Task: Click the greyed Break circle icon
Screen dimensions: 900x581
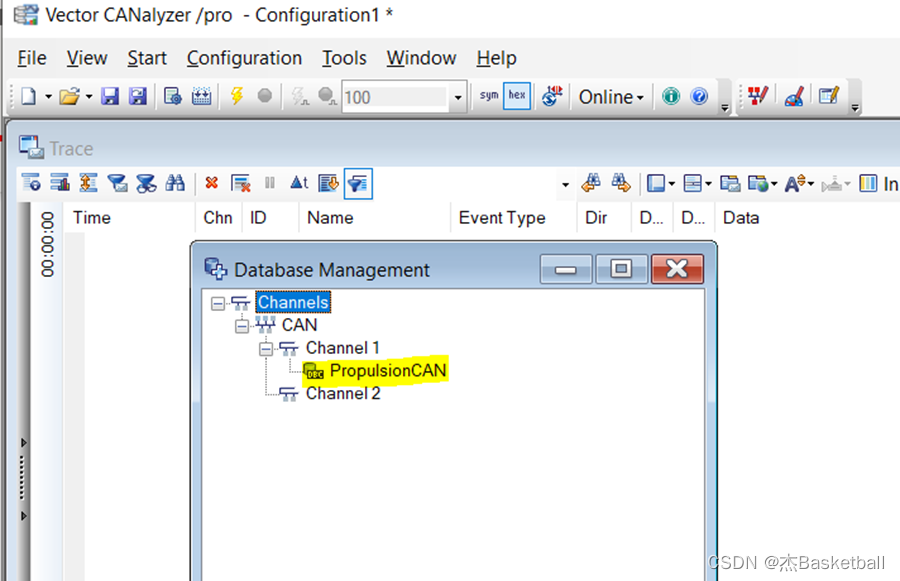Action: tap(327, 96)
